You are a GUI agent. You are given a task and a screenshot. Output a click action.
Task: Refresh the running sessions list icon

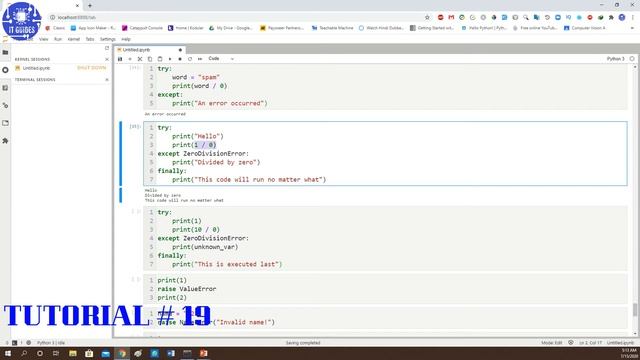(x=107, y=48)
